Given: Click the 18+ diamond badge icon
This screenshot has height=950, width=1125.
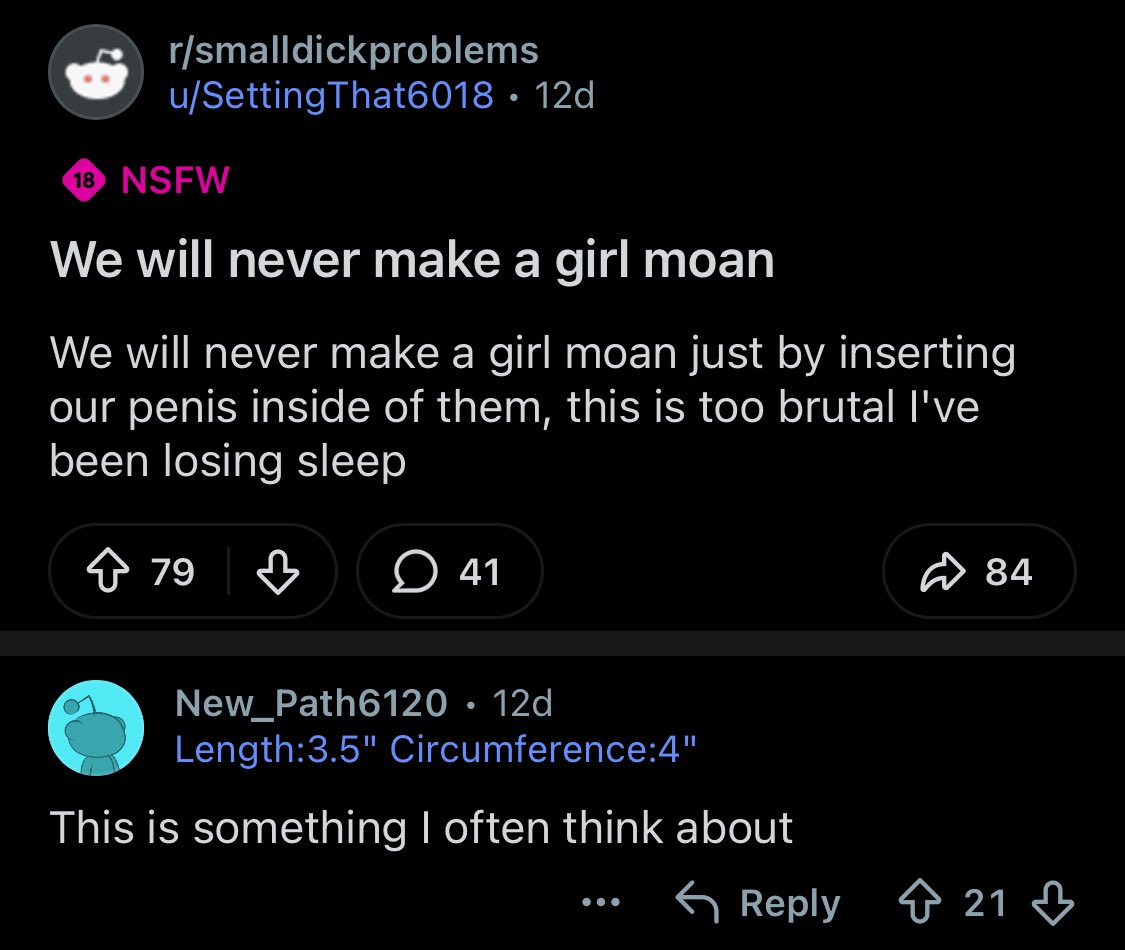Looking at the screenshot, I should point(84,179).
